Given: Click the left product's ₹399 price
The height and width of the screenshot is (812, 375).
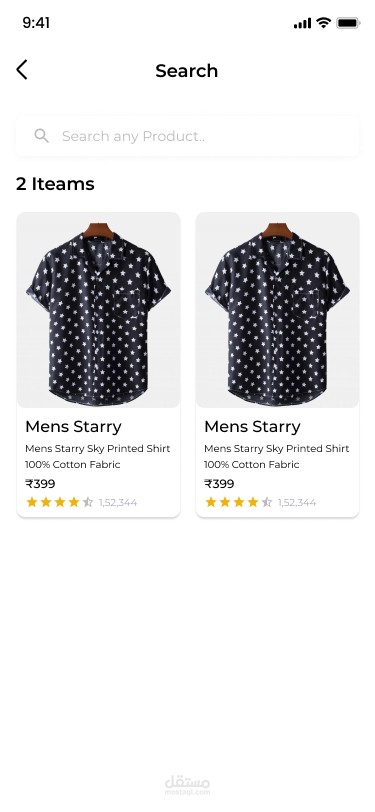Looking at the screenshot, I should click(40, 484).
